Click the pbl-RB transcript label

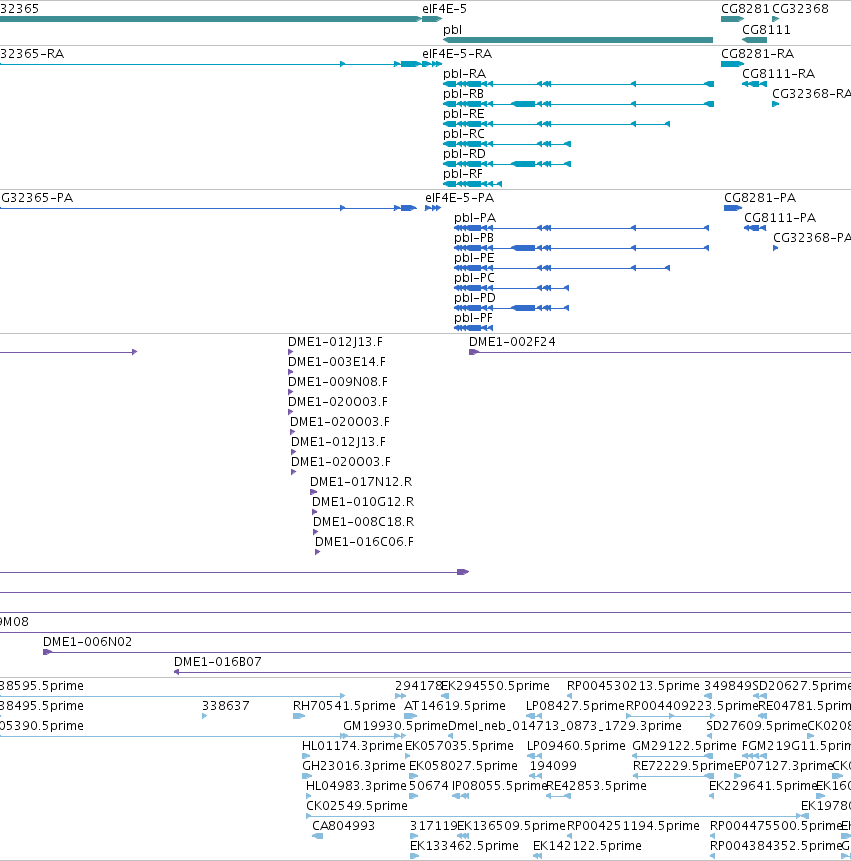coord(463,94)
